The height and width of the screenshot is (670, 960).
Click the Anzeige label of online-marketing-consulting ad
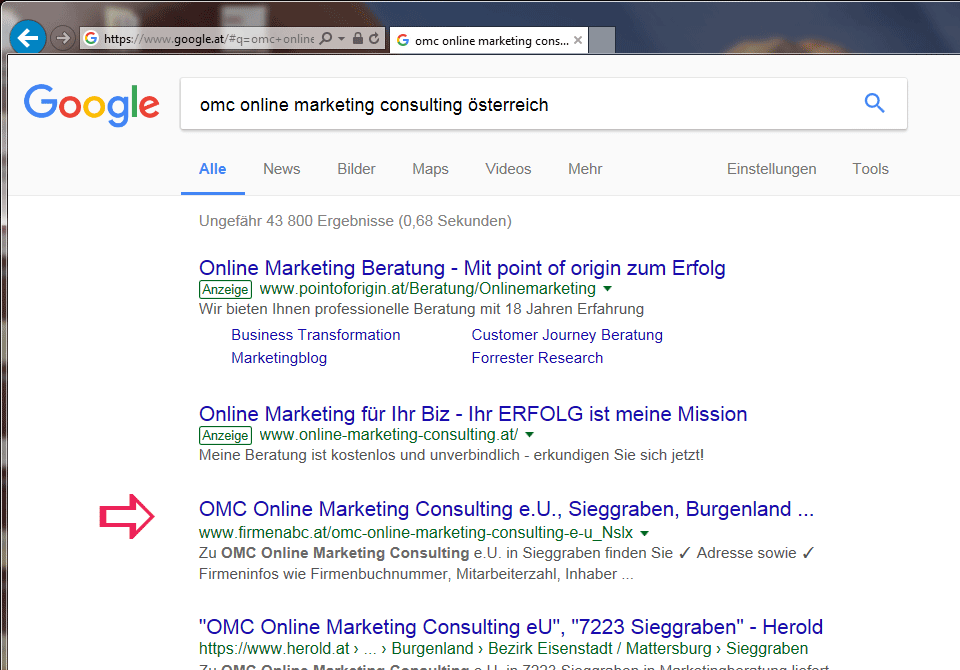pos(225,435)
